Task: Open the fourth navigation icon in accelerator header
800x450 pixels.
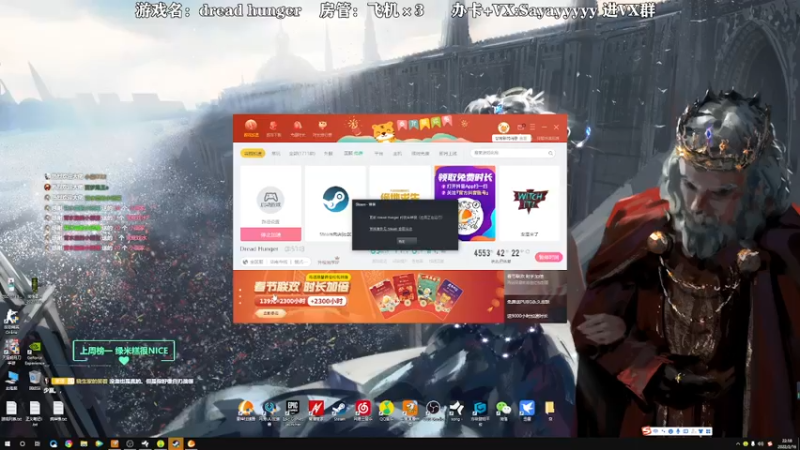Action: pyautogui.click(x=322, y=128)
